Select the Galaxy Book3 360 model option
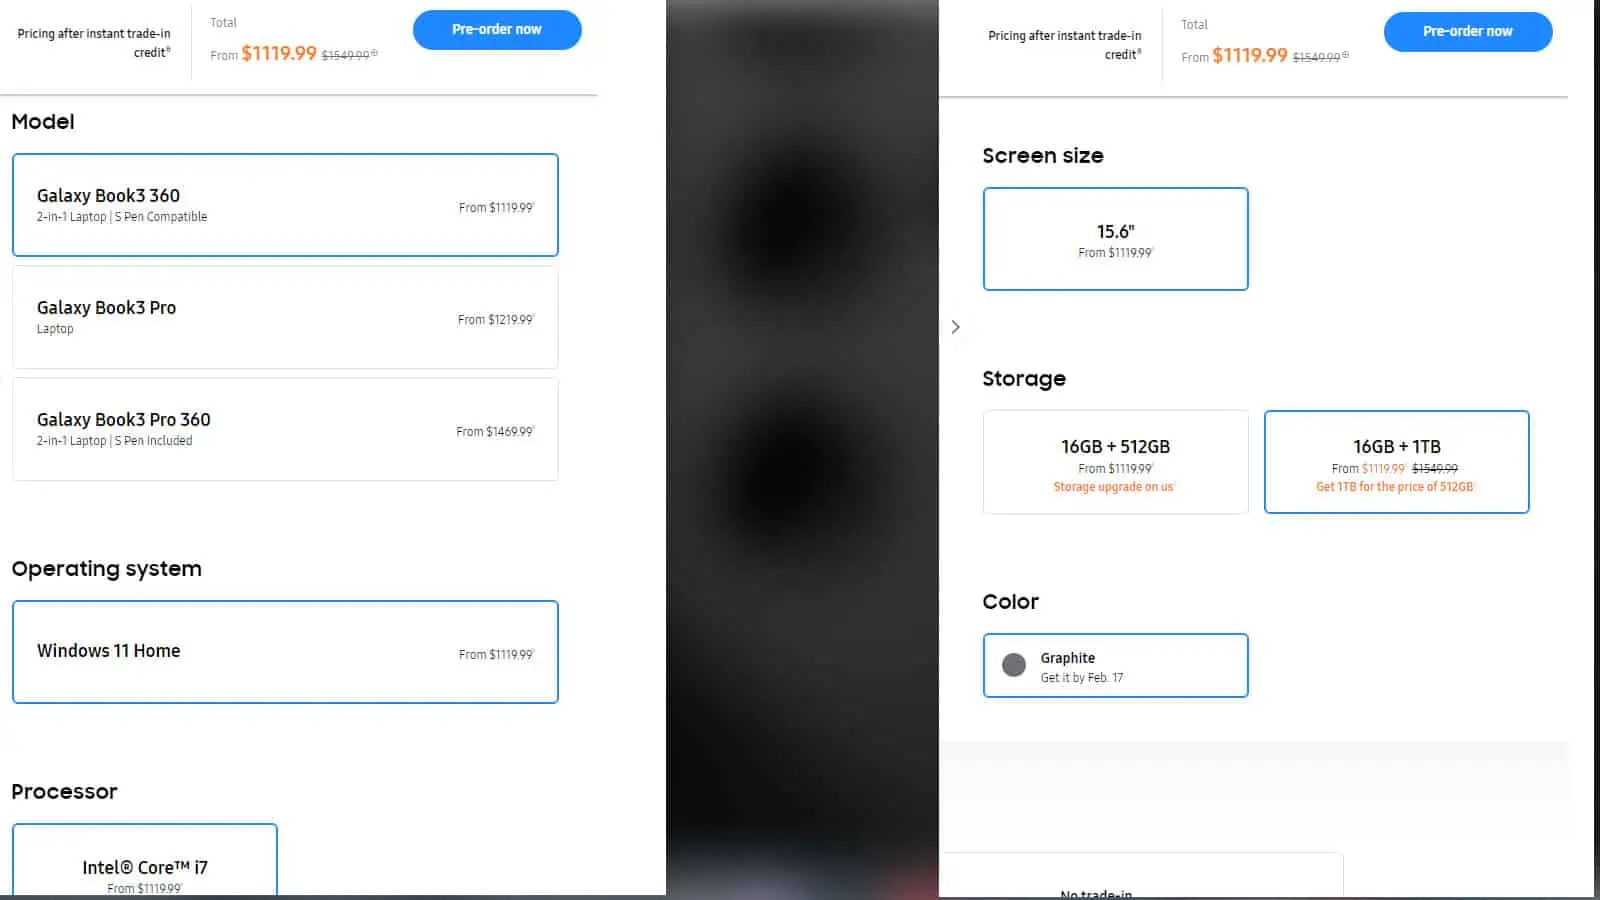The image size is (1600, 900). 285,205
